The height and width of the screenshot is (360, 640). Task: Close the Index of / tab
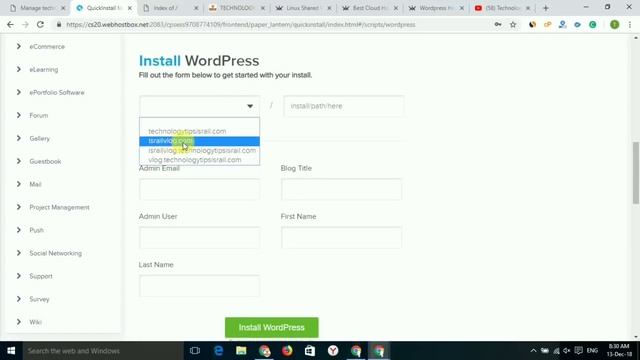[196, 8]
